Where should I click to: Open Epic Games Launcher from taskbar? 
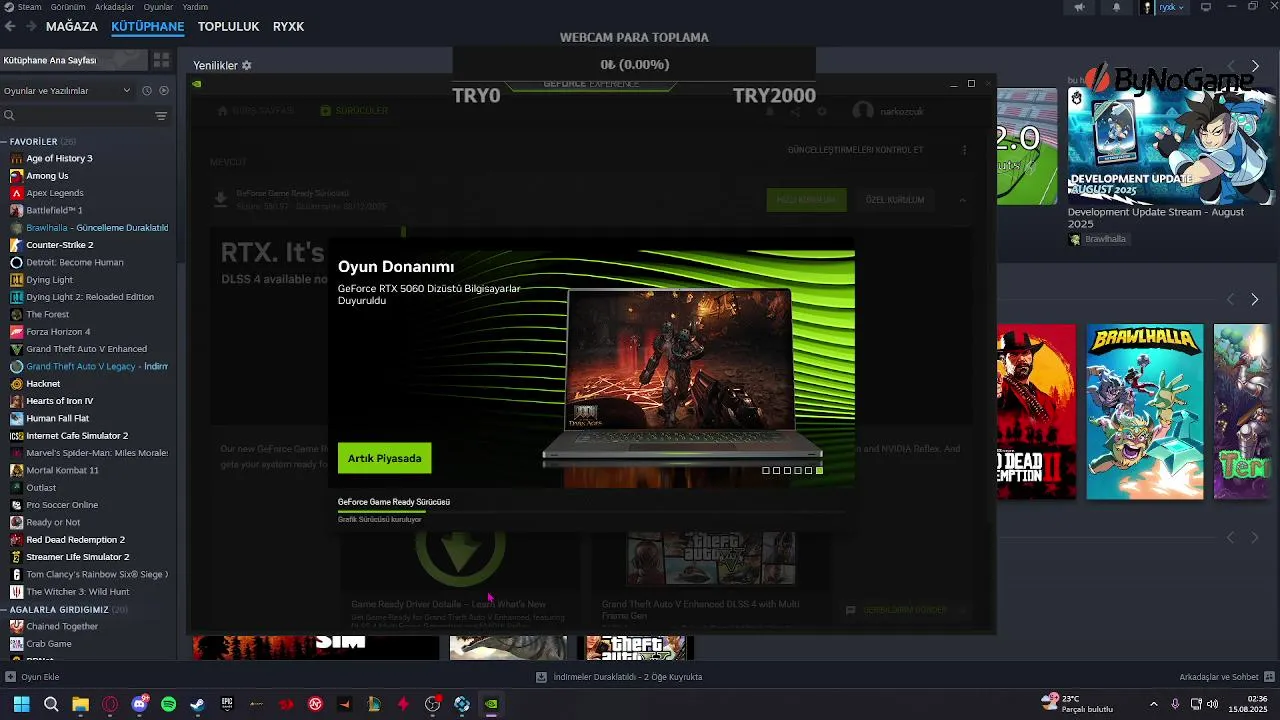click(x=227, y=704)
